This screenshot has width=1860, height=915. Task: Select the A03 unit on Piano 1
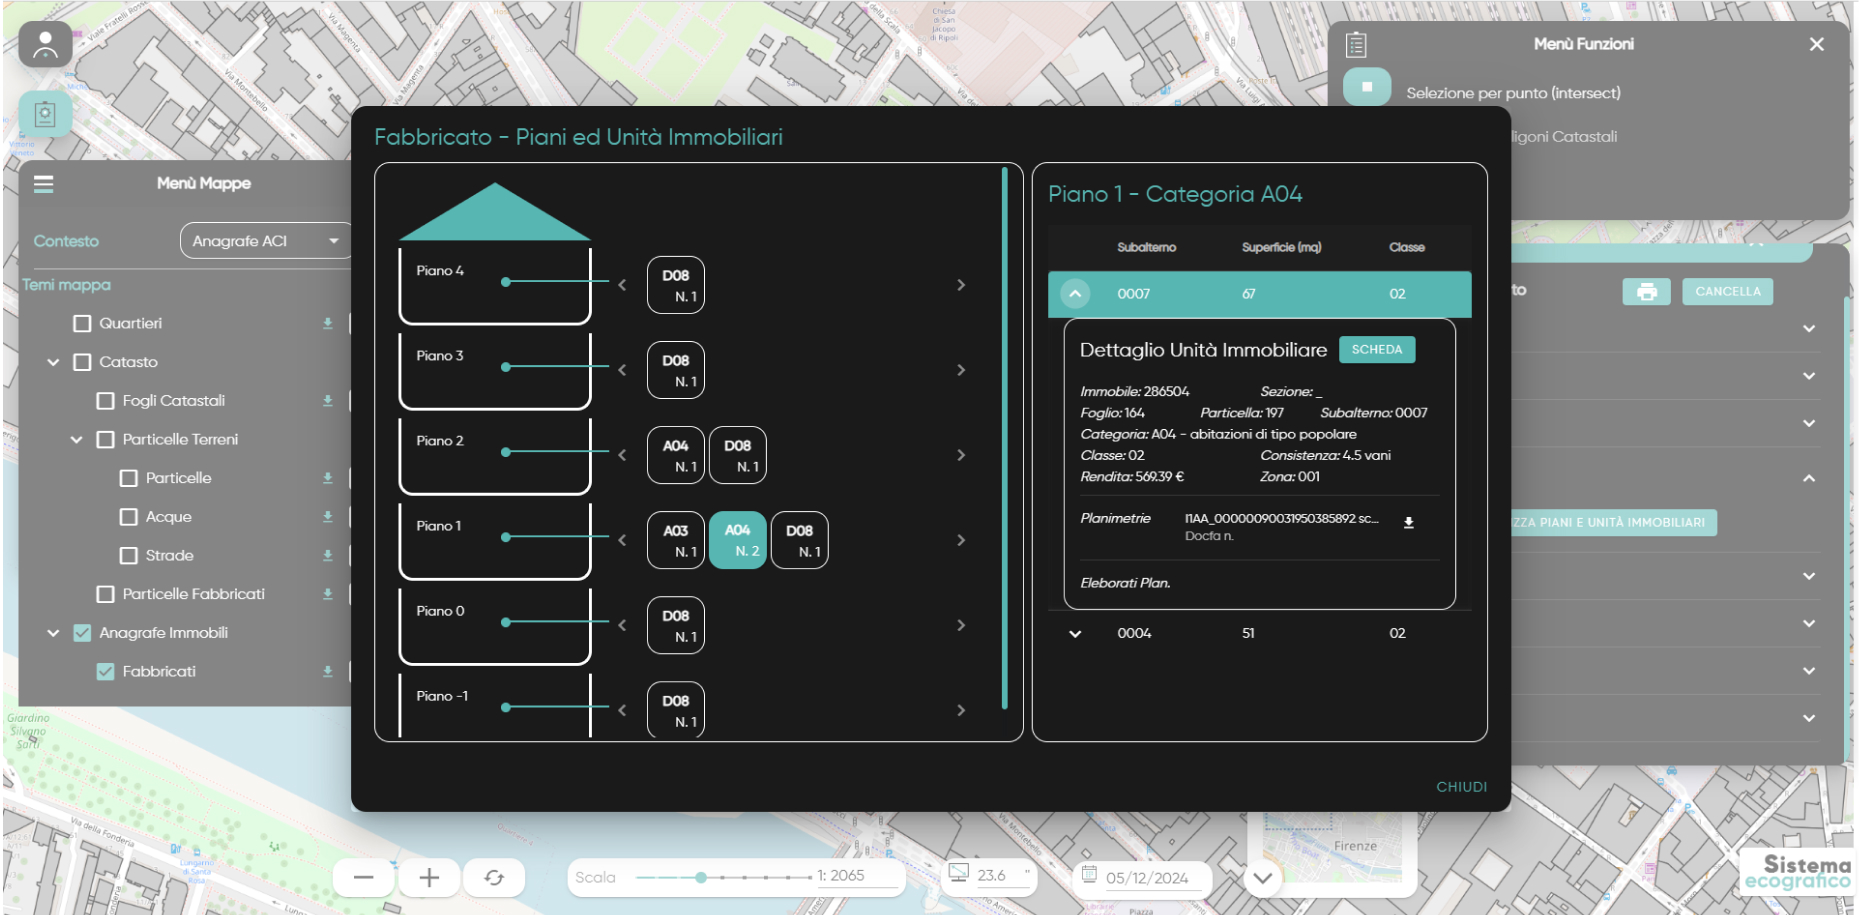(676, 540)
